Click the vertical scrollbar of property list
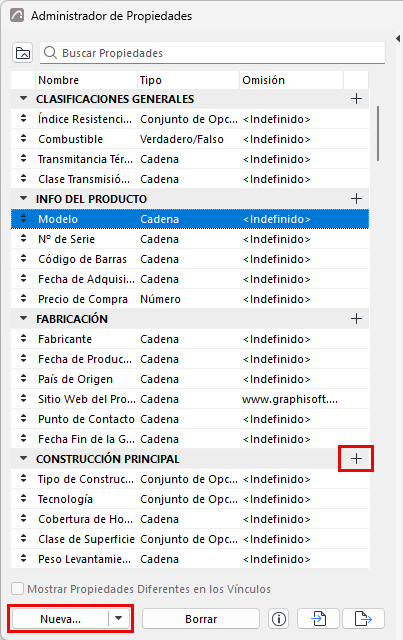 pos(378,133)
